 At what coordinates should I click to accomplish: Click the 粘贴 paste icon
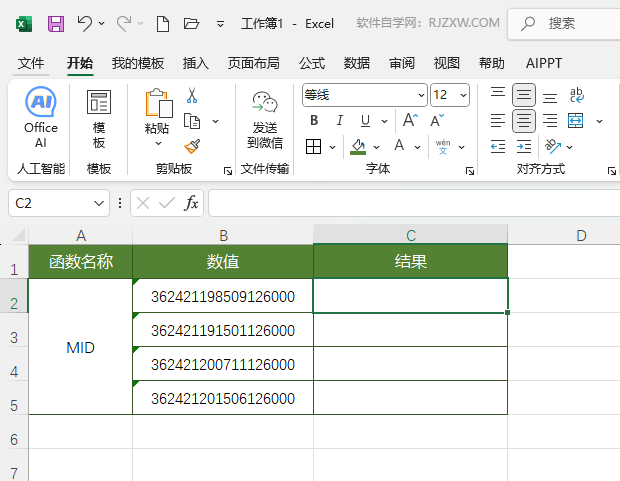pyautogui.click(x=159, y=103)
